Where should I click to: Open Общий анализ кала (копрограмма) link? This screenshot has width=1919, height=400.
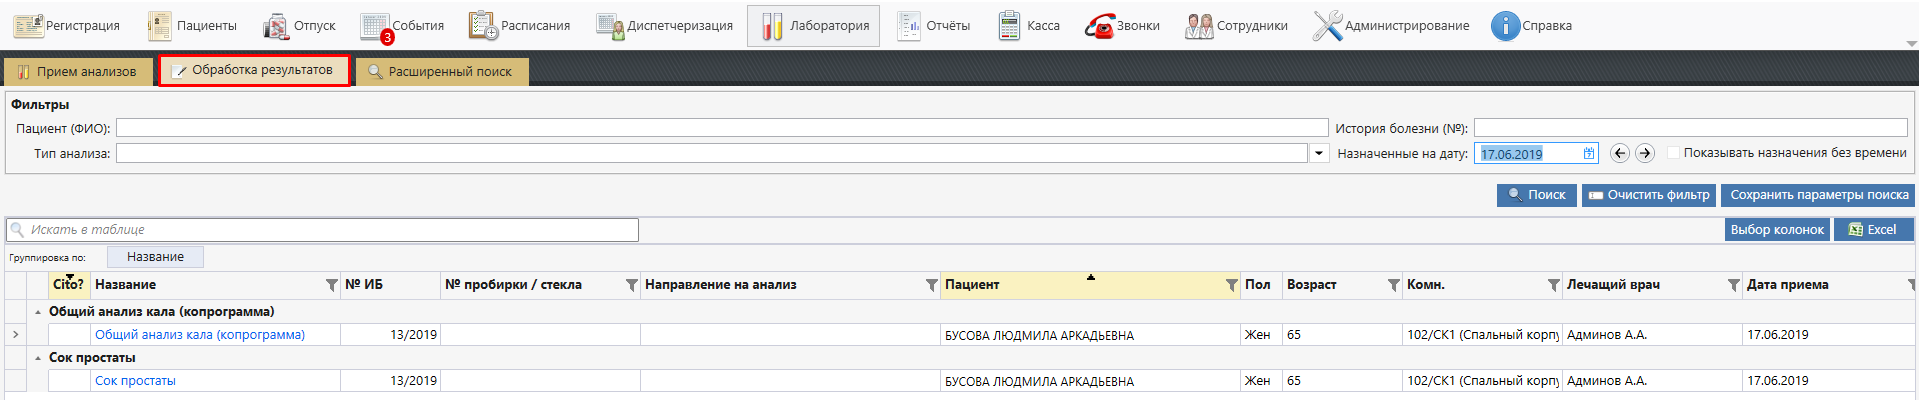tap(199, 335)
